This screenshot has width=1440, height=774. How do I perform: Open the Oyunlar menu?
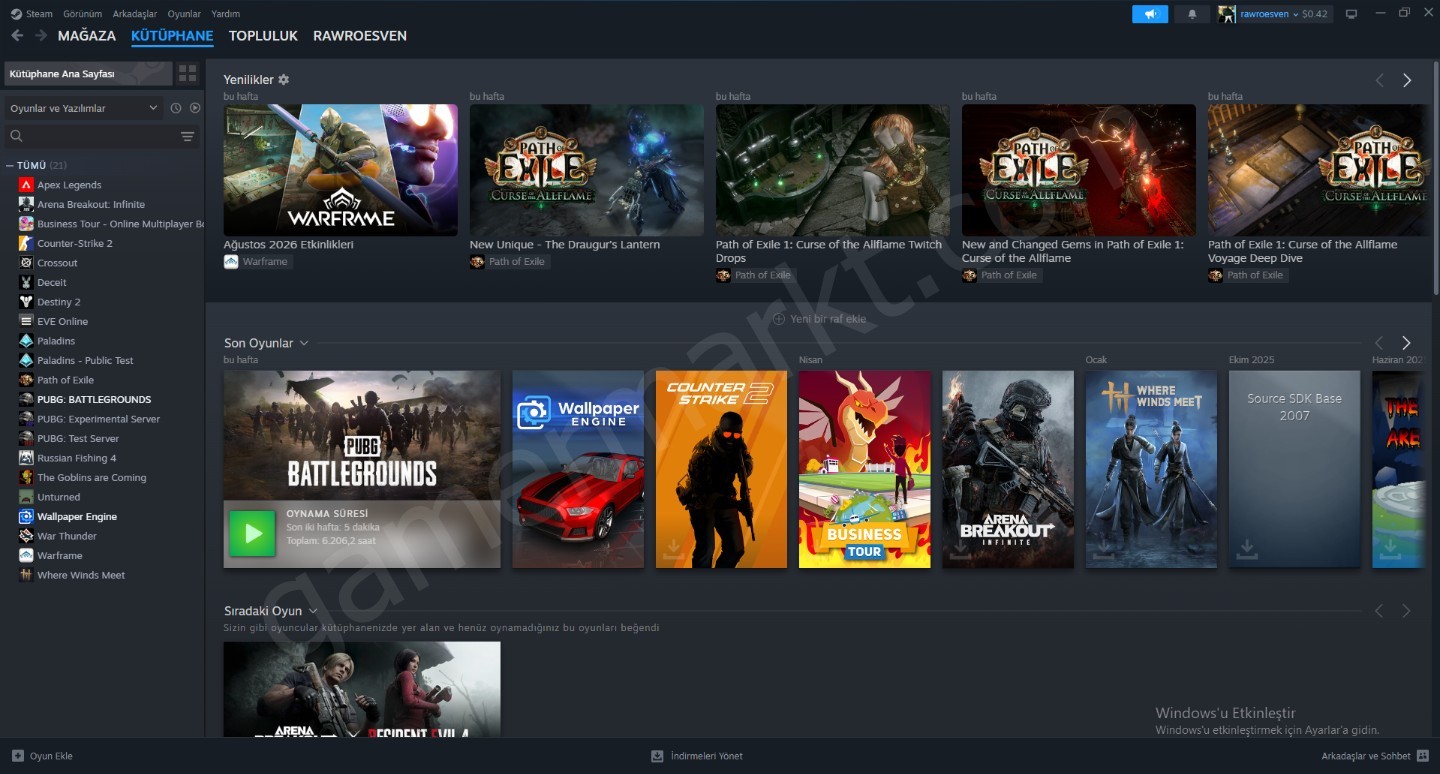184,14
